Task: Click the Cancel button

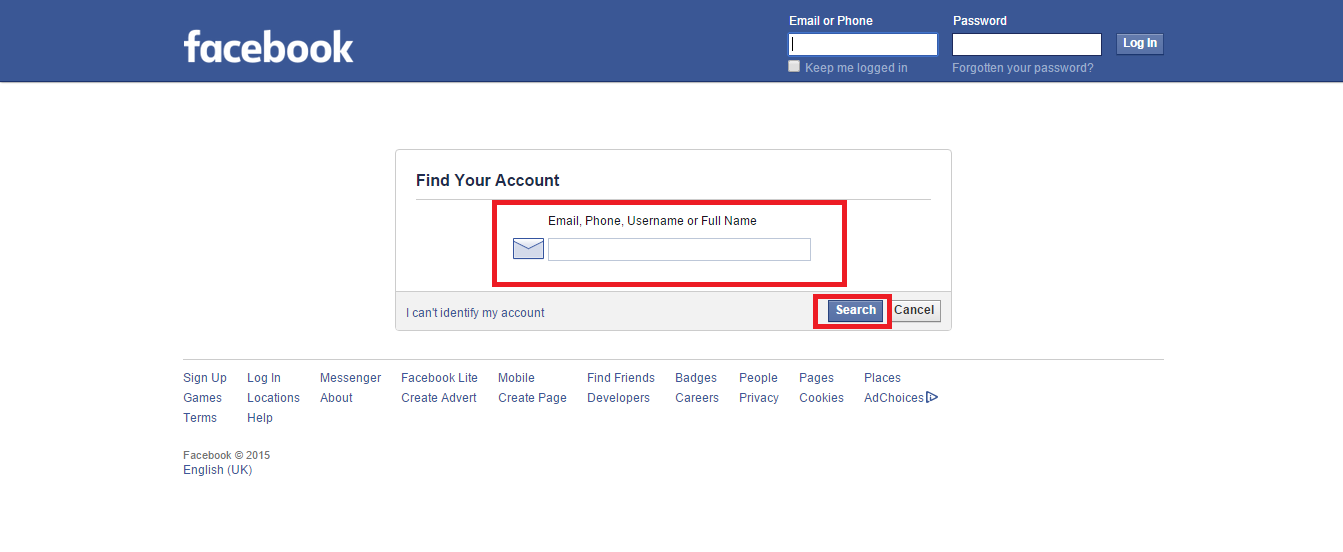Action: tap(914, 310)
